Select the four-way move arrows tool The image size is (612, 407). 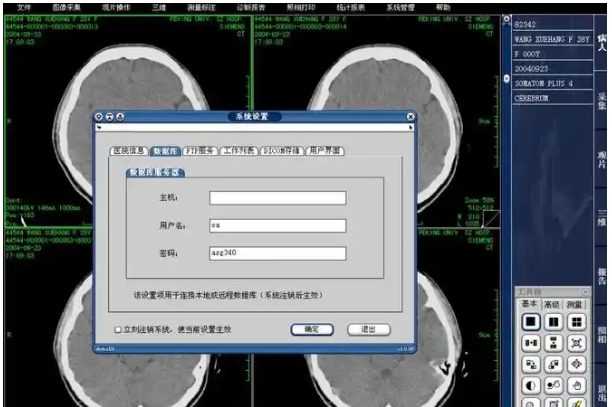coord(576,364)
